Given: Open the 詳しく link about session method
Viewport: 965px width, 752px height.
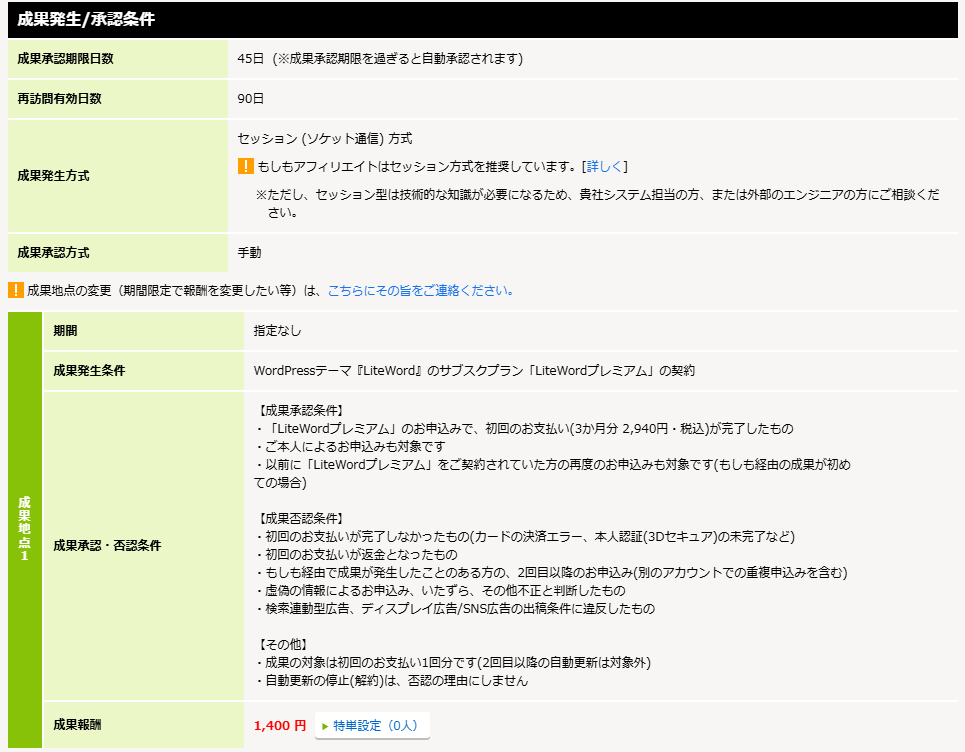Looking at the screenshot, I should [604, 166].
